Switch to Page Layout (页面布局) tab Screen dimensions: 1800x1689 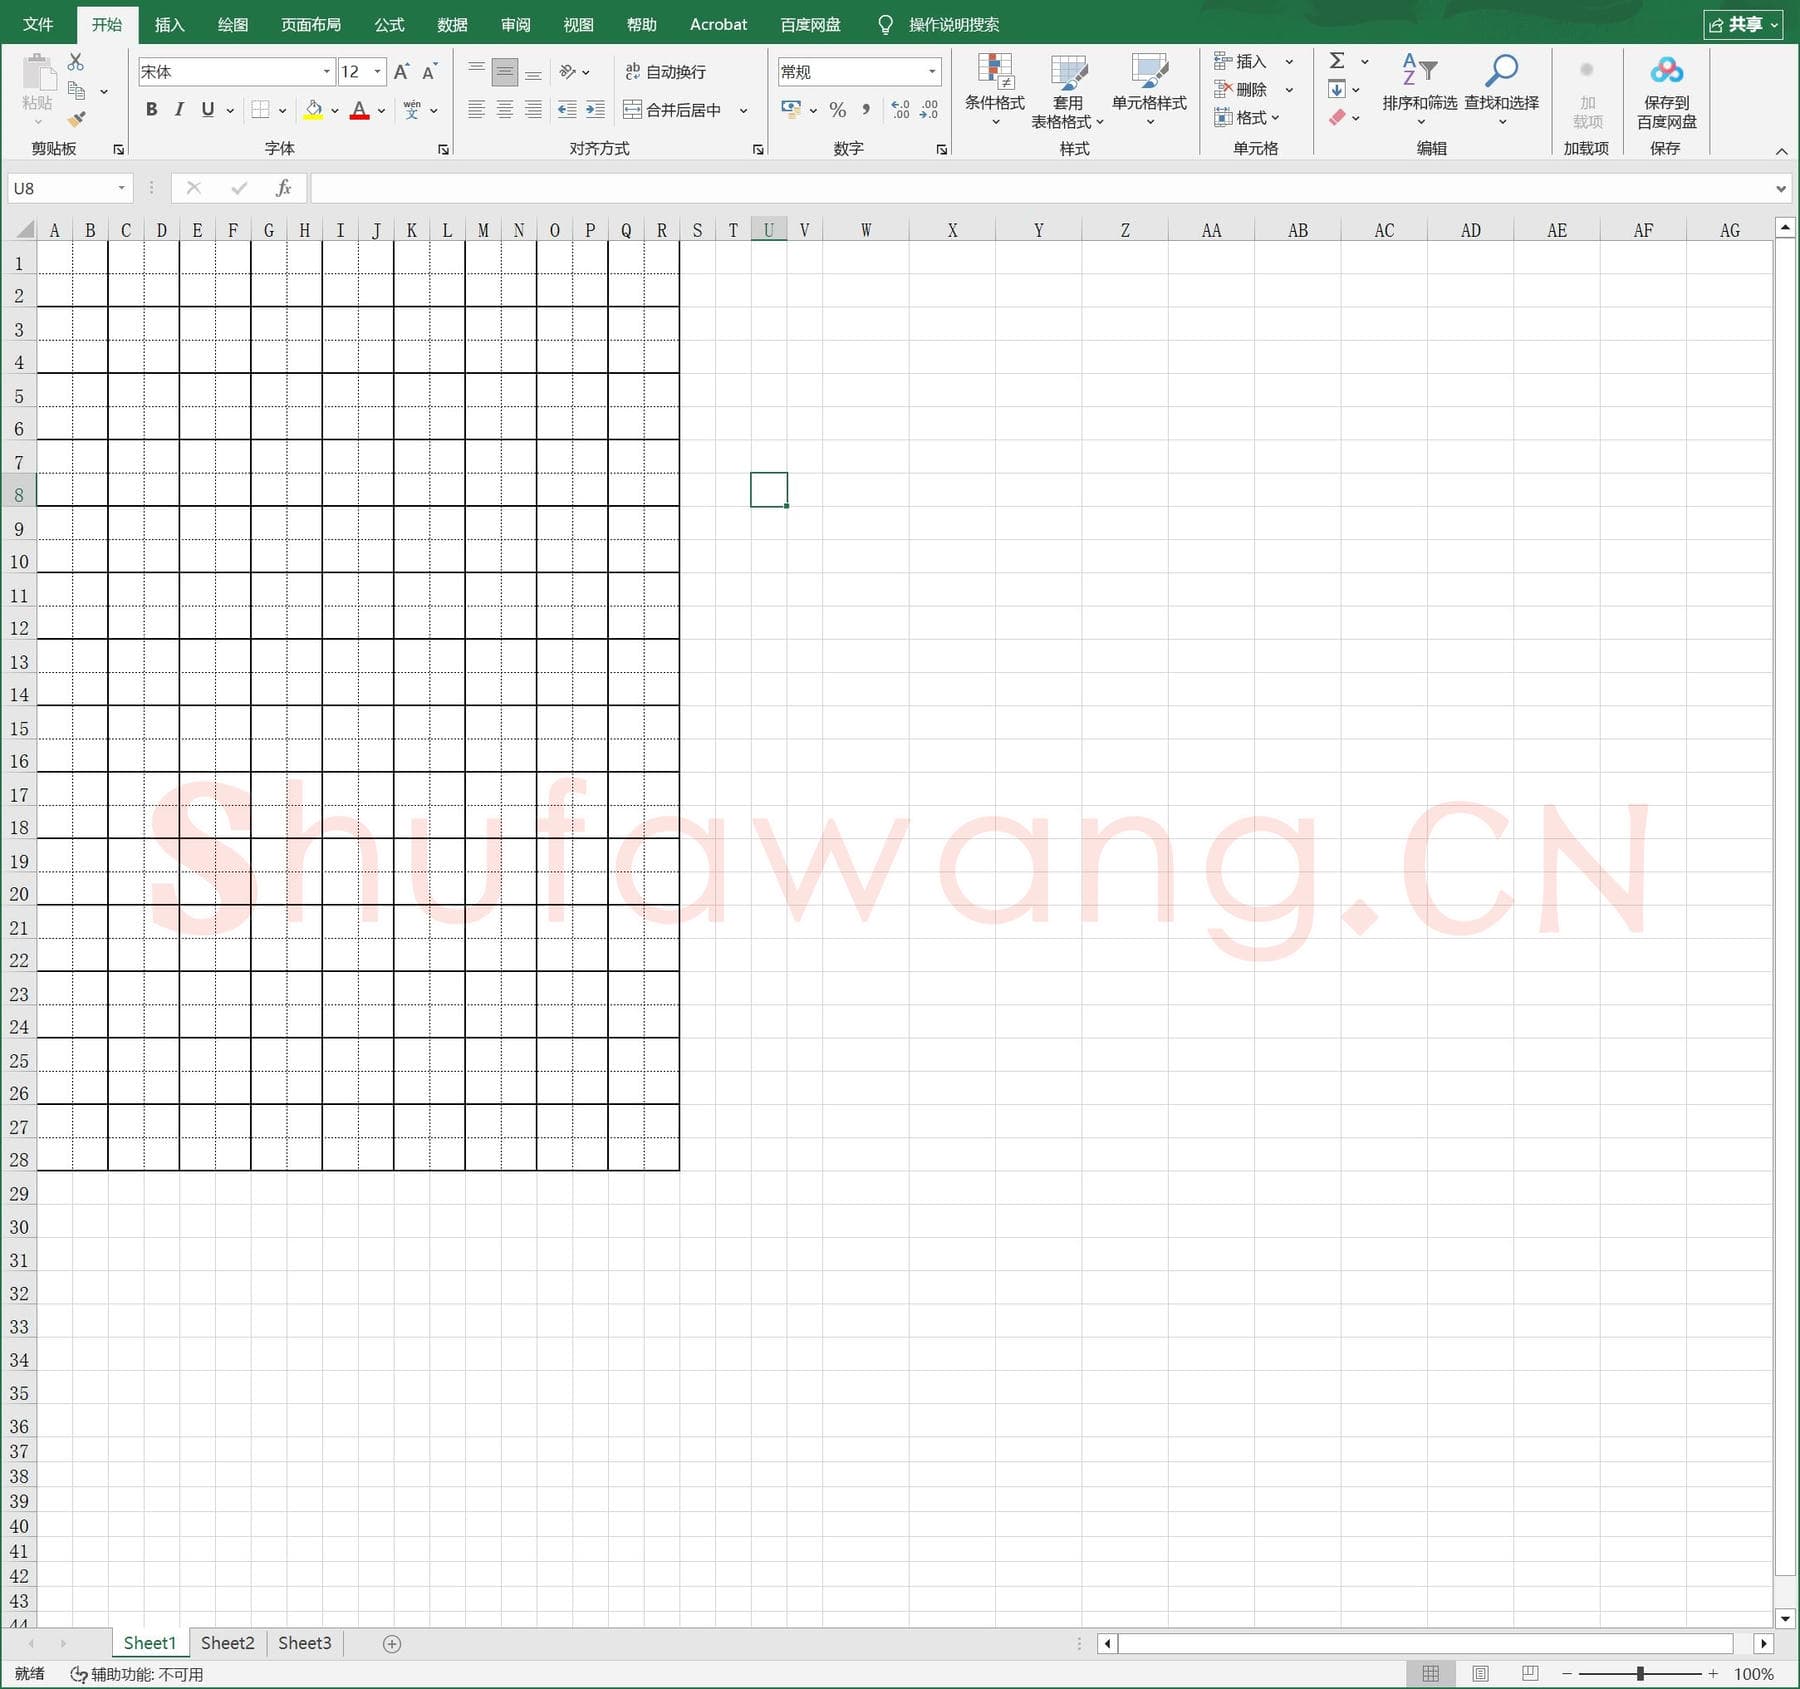311,24
